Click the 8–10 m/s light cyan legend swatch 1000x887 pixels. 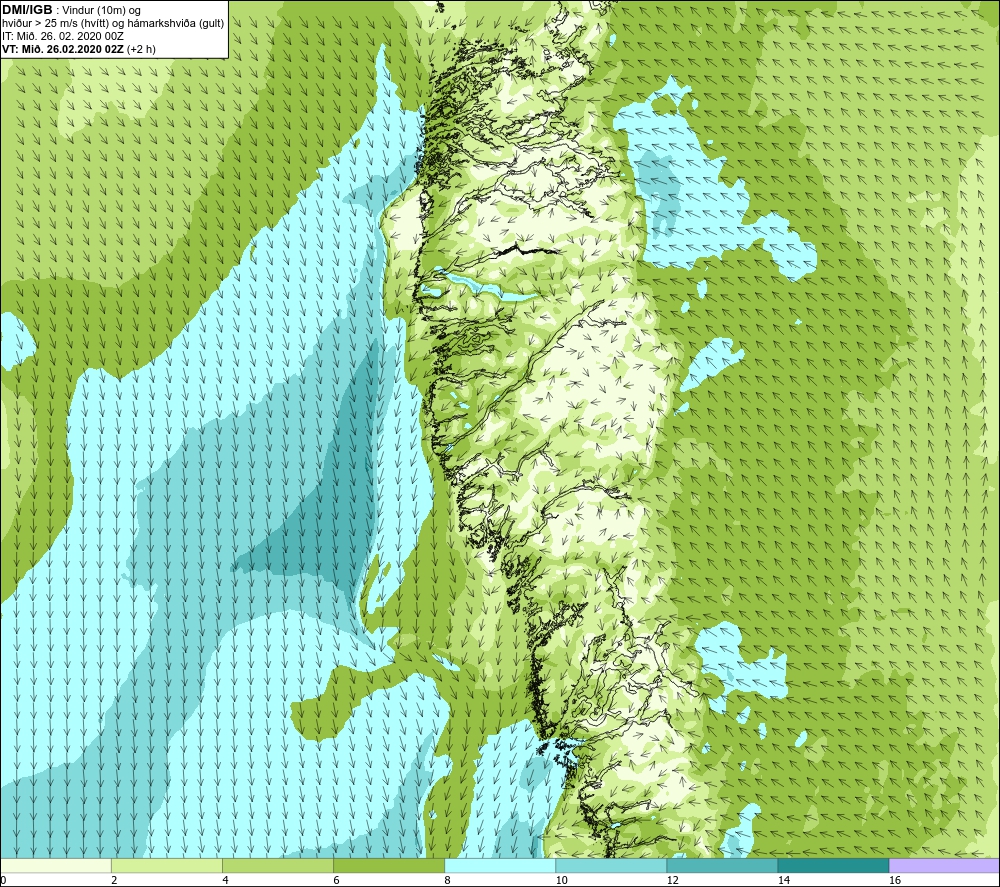coord(500,866)
